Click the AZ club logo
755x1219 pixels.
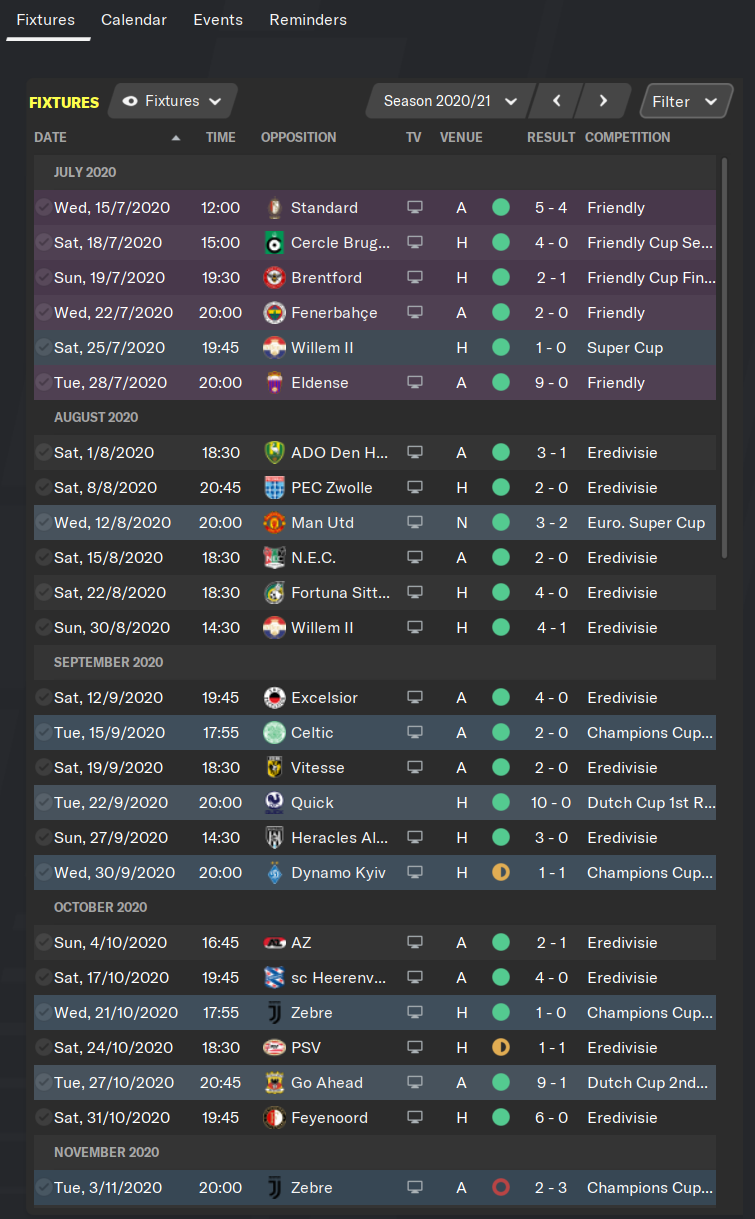275,943
